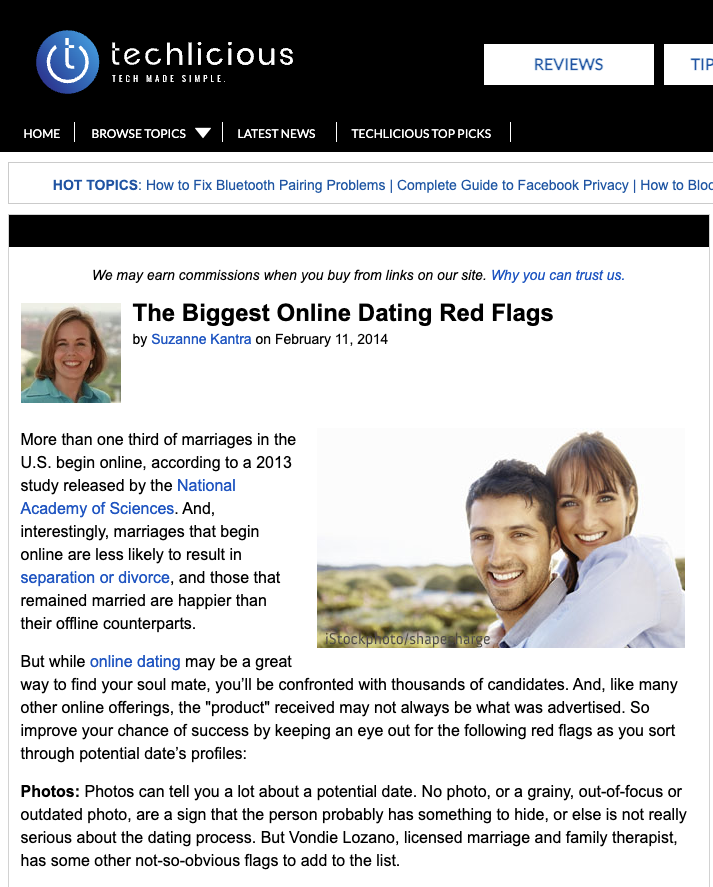The width and height of the screenshot is (713, 887).
Task: Open National Academy of Sciences link
Action: [128, 497]
